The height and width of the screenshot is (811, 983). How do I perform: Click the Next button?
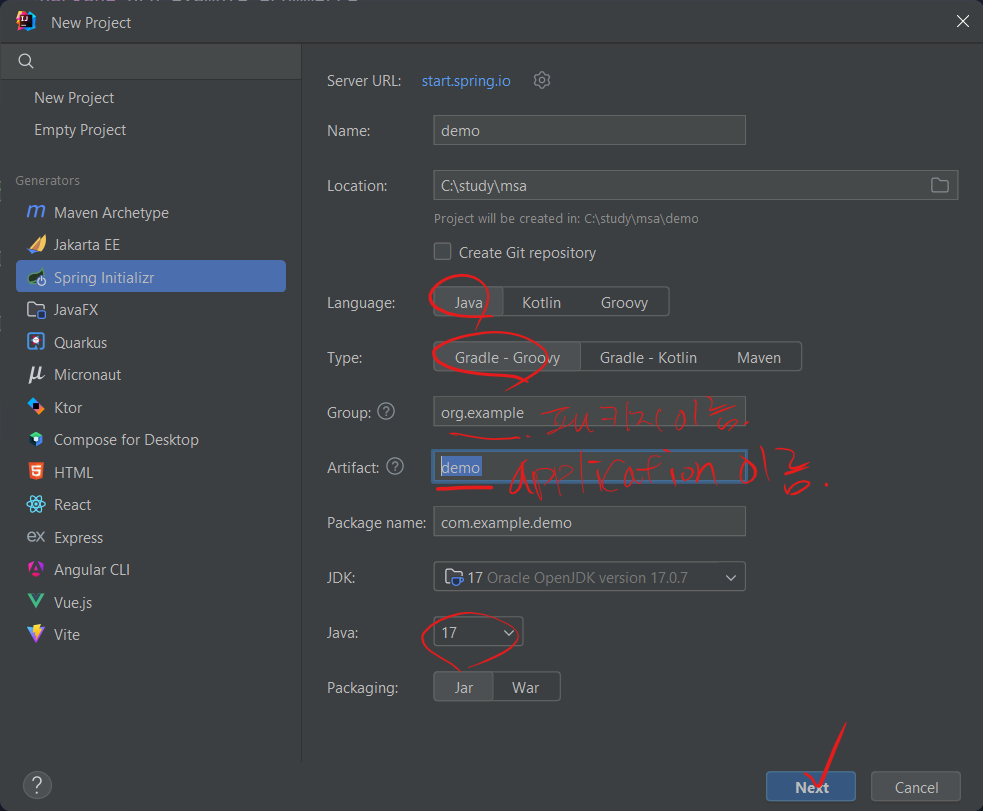click(x=811, y=787)
